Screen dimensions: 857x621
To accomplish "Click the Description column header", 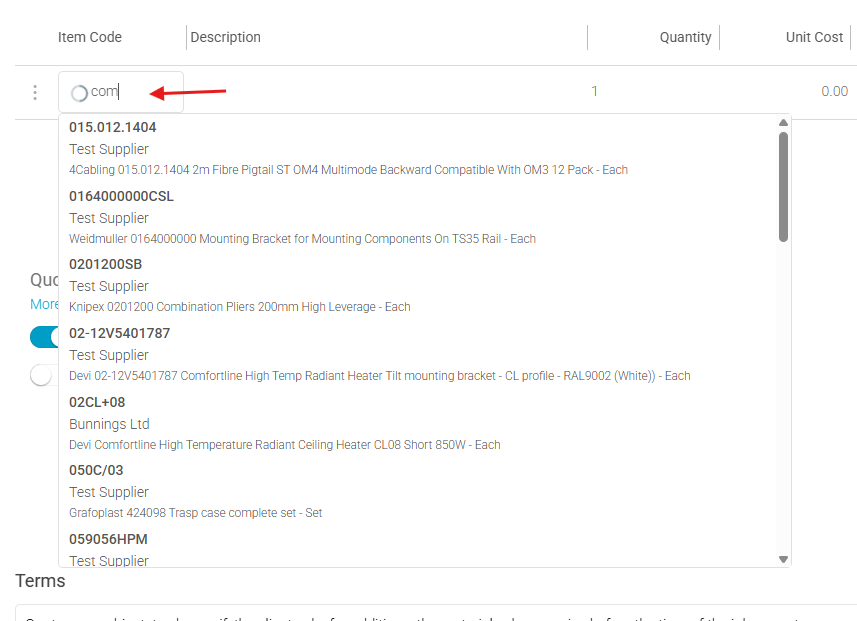I will point(226,37).
